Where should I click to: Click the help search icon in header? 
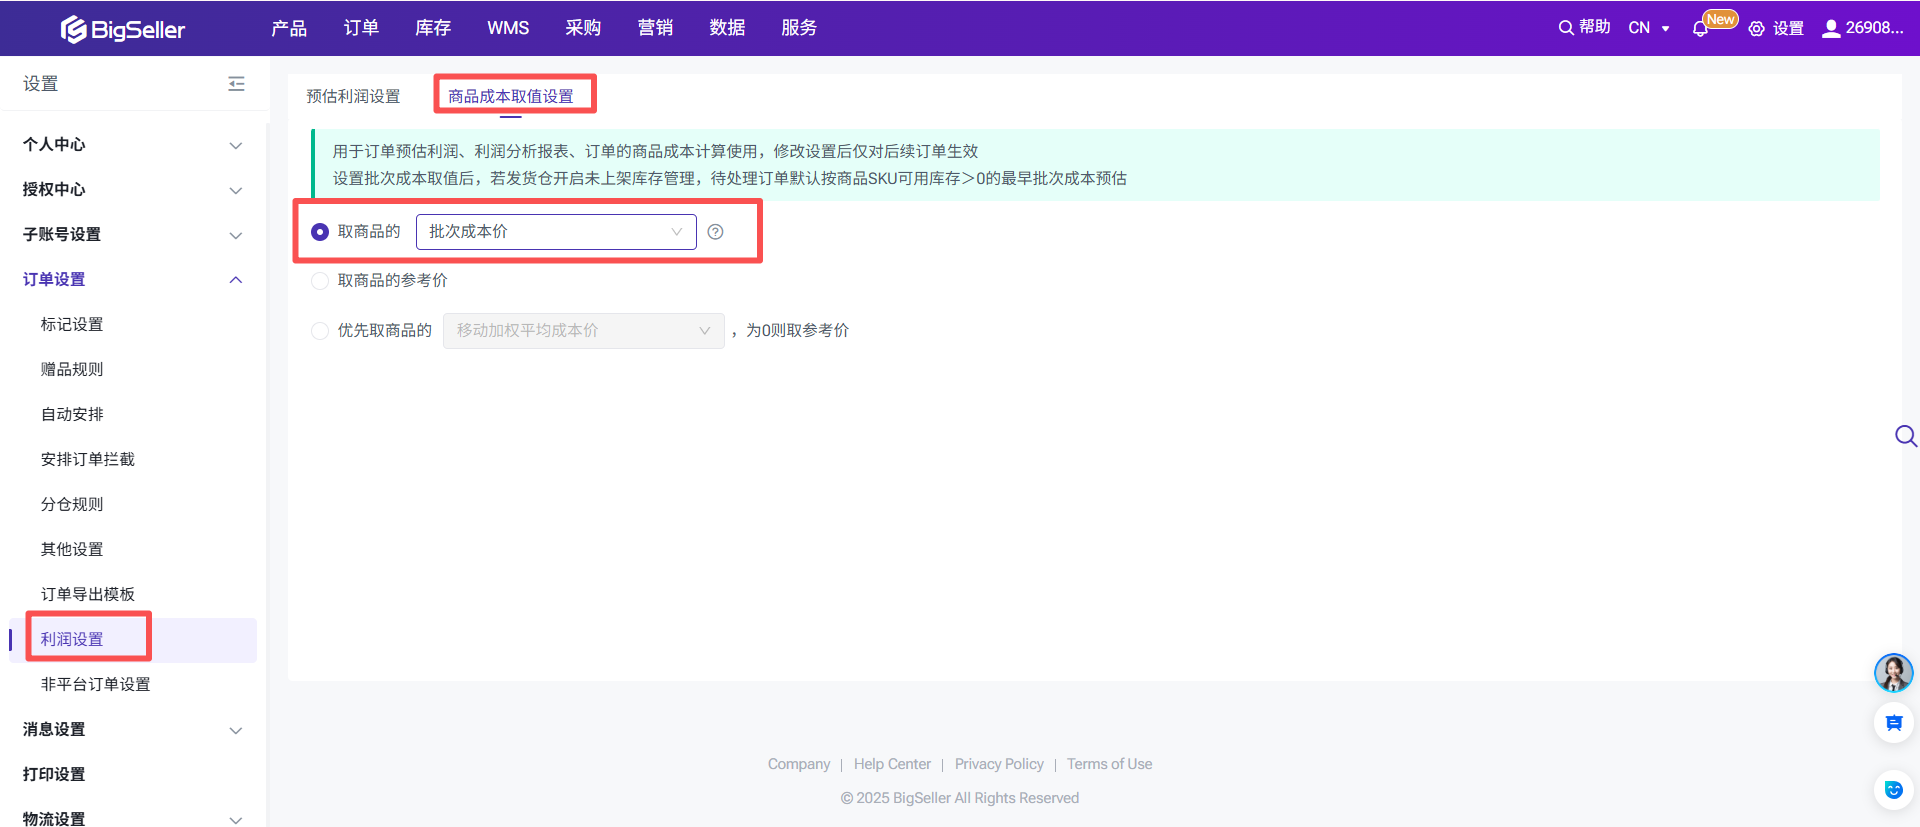(1566, 28)
